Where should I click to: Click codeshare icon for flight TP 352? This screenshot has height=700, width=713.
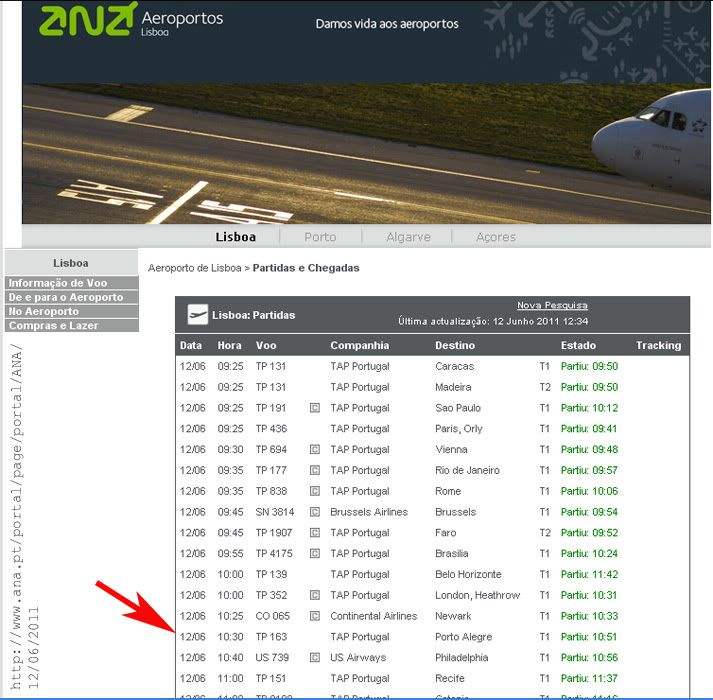click(315, 595)
